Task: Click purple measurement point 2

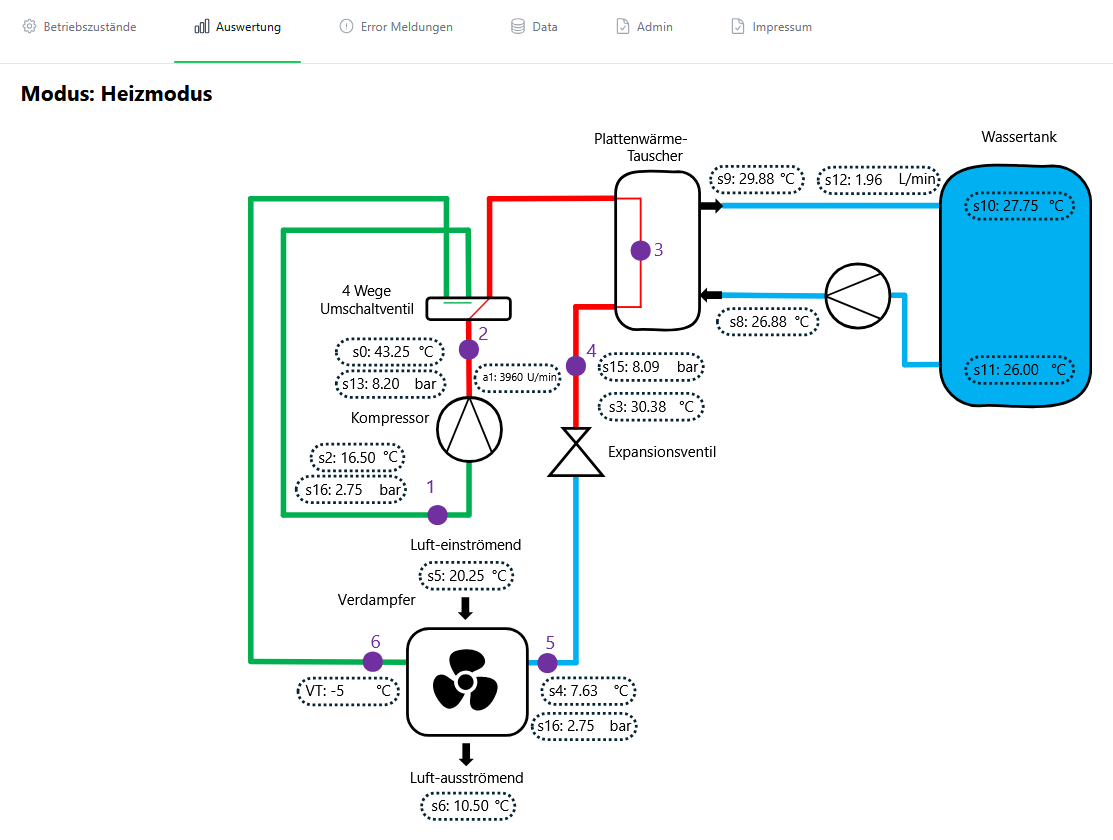Action: 468,349
